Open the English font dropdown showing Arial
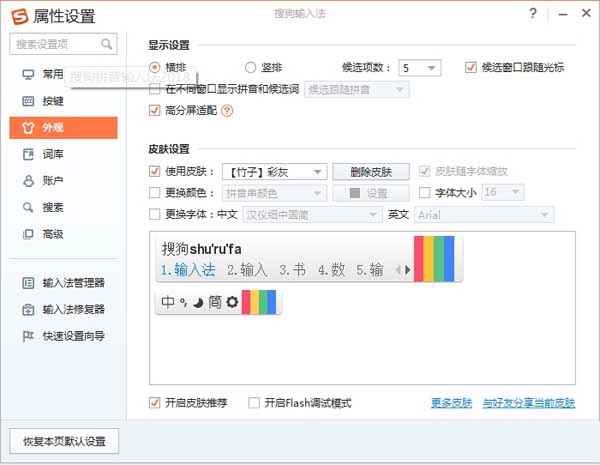Image resolution: width=600 pixels, height=465 pixels. point(484,215)
